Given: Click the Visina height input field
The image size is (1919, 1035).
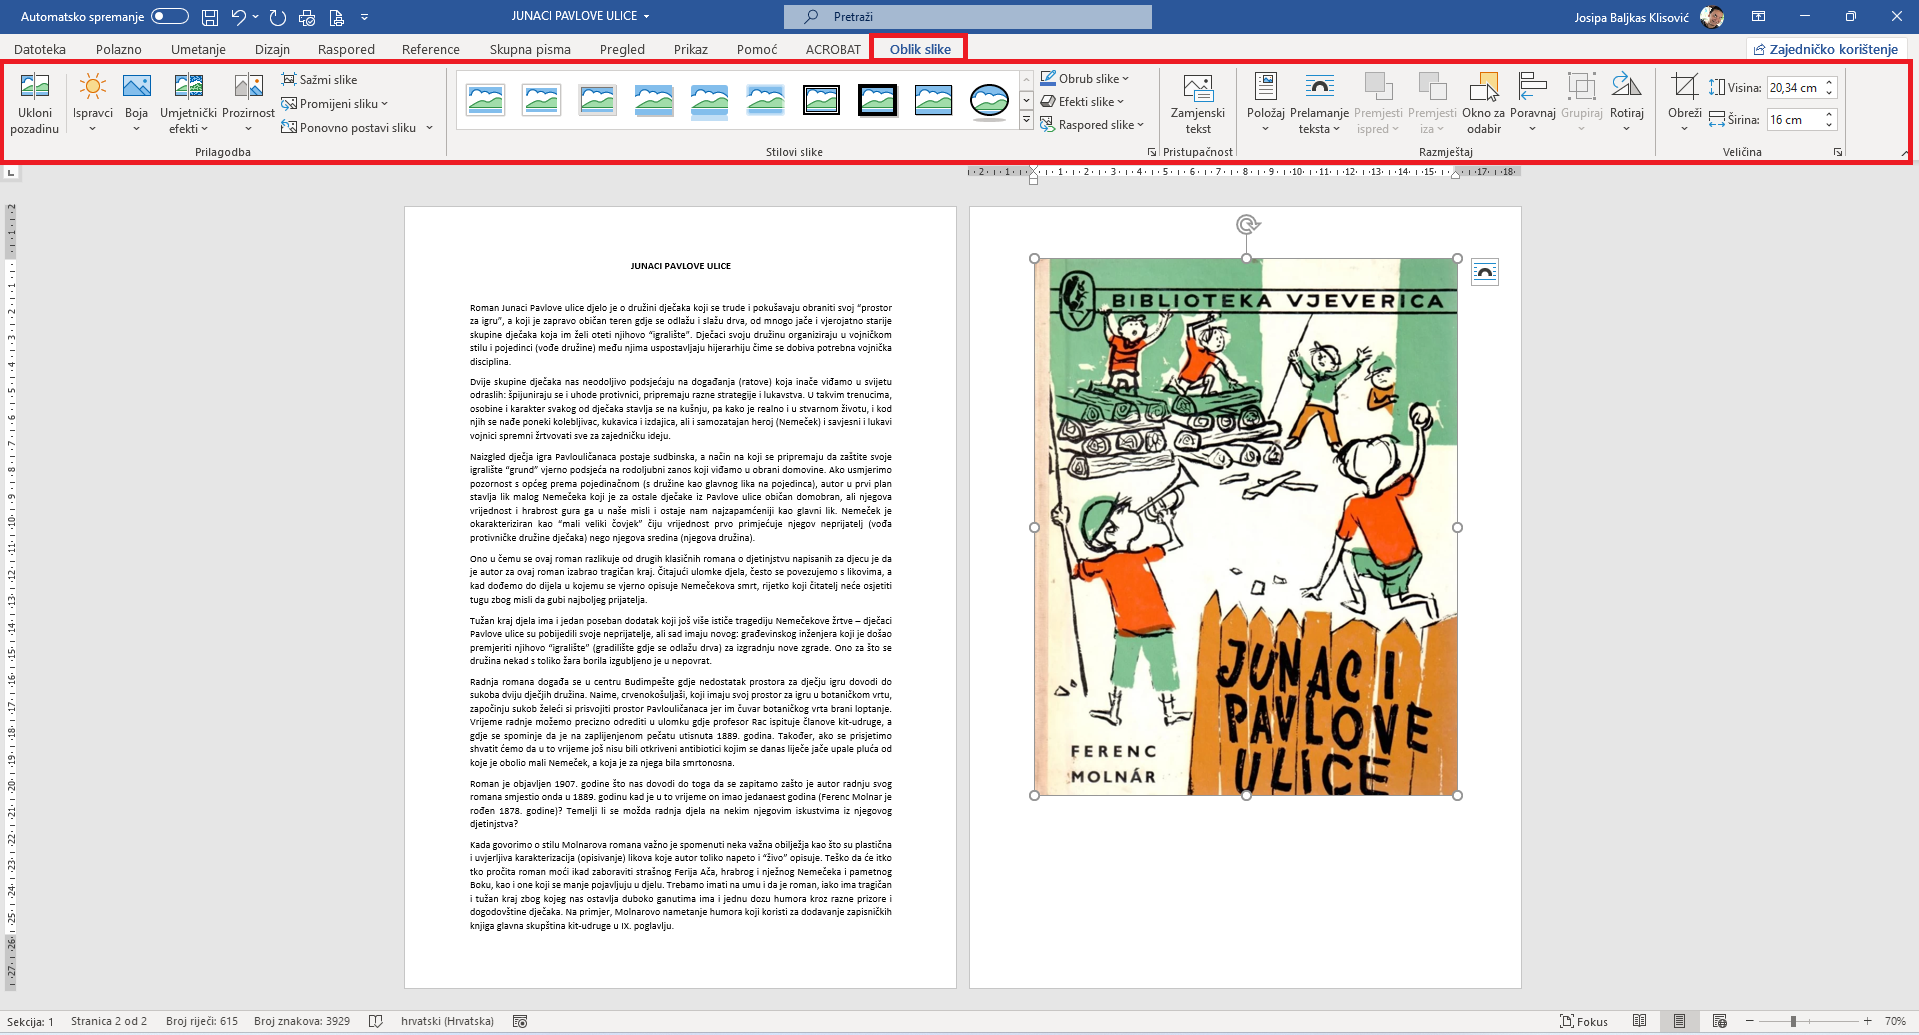Looking at the screenshot, I should pos(1795,88).
